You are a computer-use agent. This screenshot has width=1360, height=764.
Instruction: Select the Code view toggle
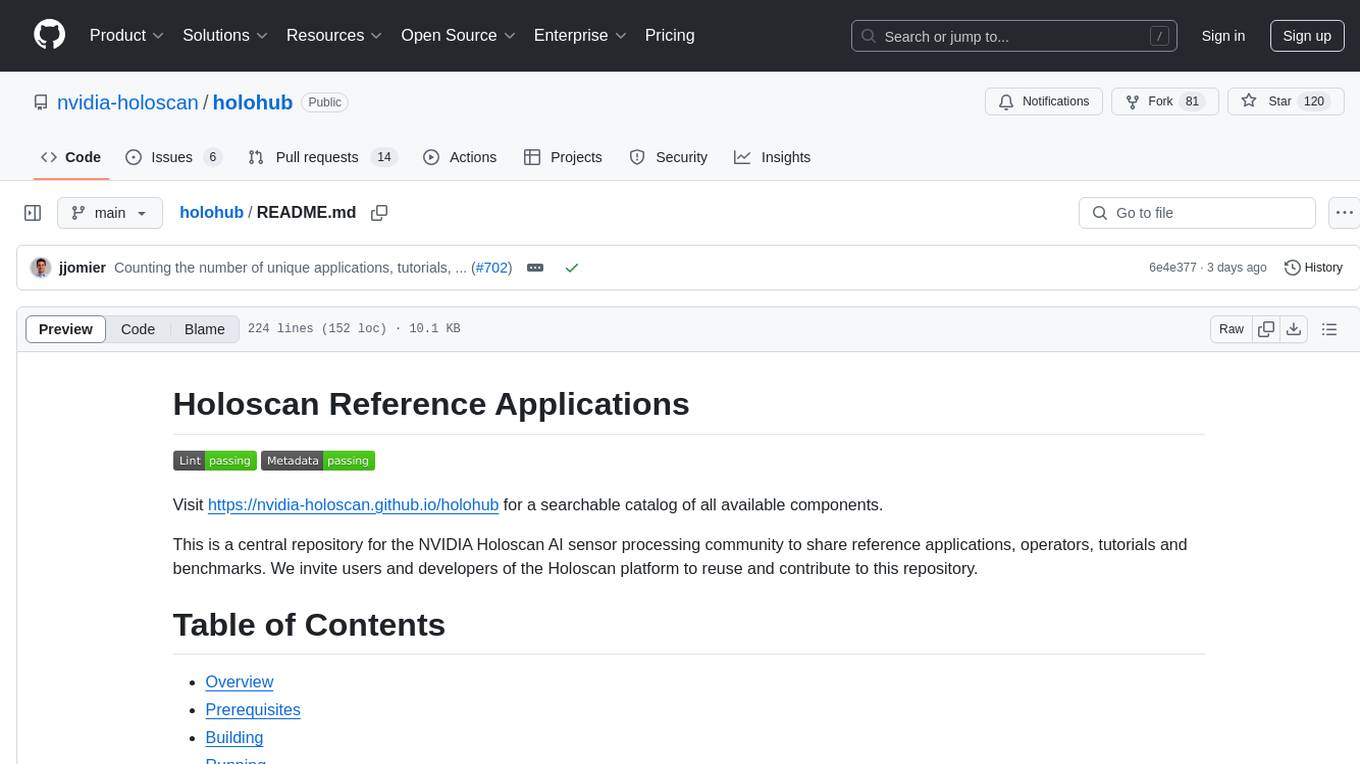pyautogui.click(x=138, y=329)
